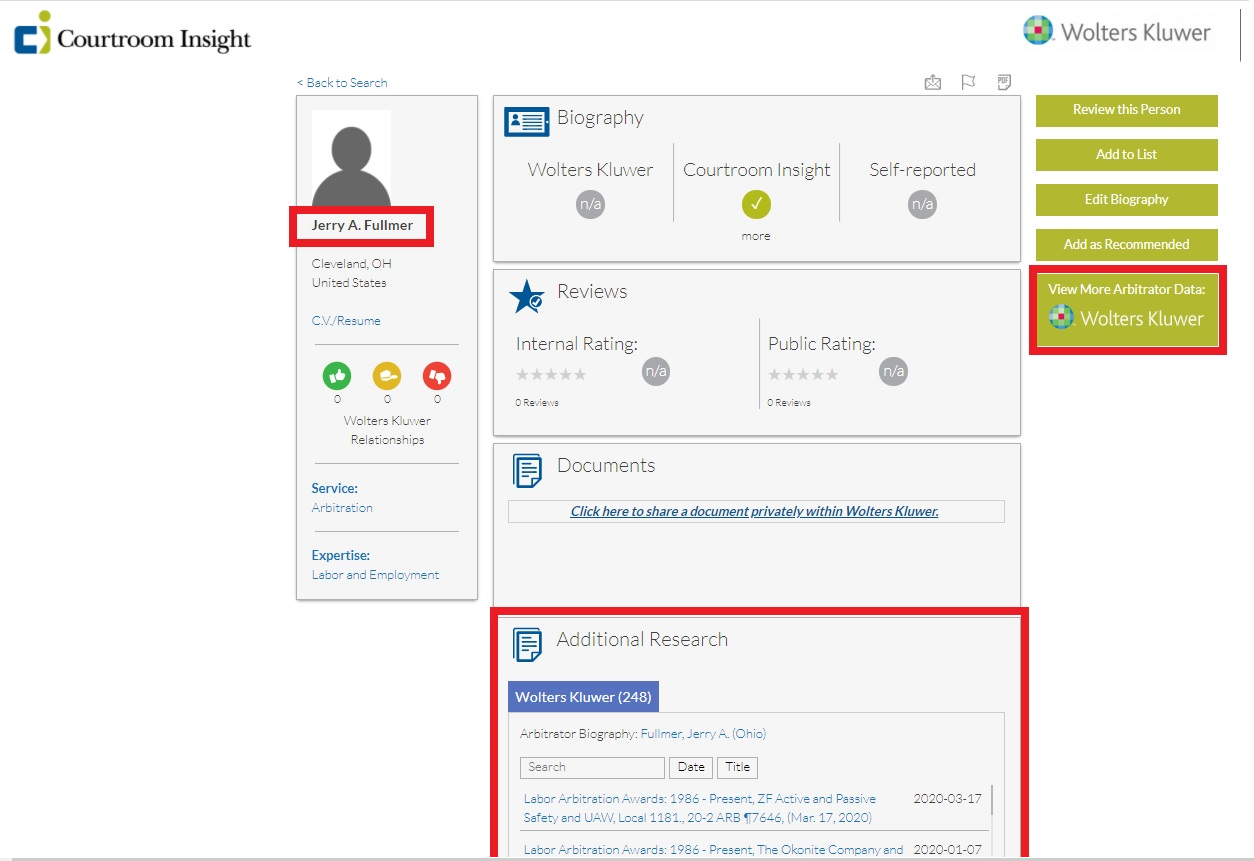Open the email share icon
1254x861 pixels.
(932, 82)
